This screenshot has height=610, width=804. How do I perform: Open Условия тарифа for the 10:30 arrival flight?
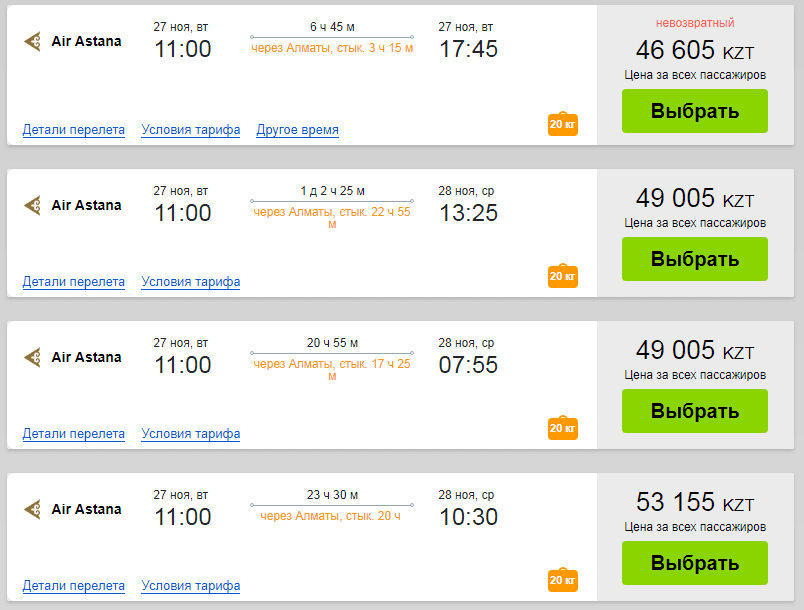point(191,585)
